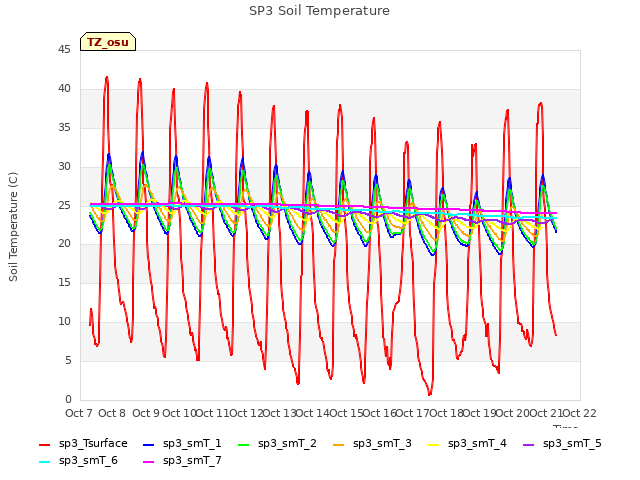This screenshot has height=480, width=640.
Task: Click the Soil Temperature (C) axis label
Action: 13,227
